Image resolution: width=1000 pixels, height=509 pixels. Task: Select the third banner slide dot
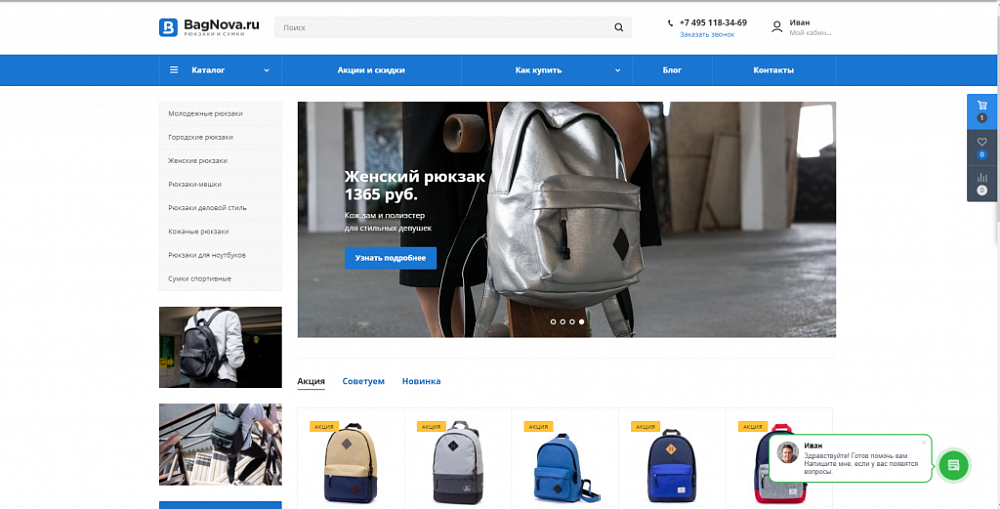tap(572, 321)
